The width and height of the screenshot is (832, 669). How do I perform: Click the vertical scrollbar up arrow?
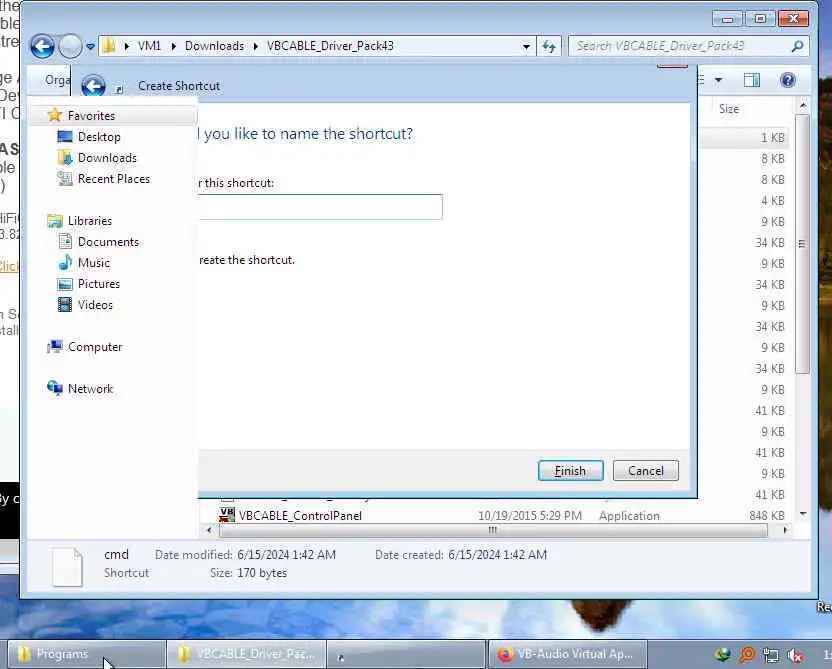click(x=803, y=106)
